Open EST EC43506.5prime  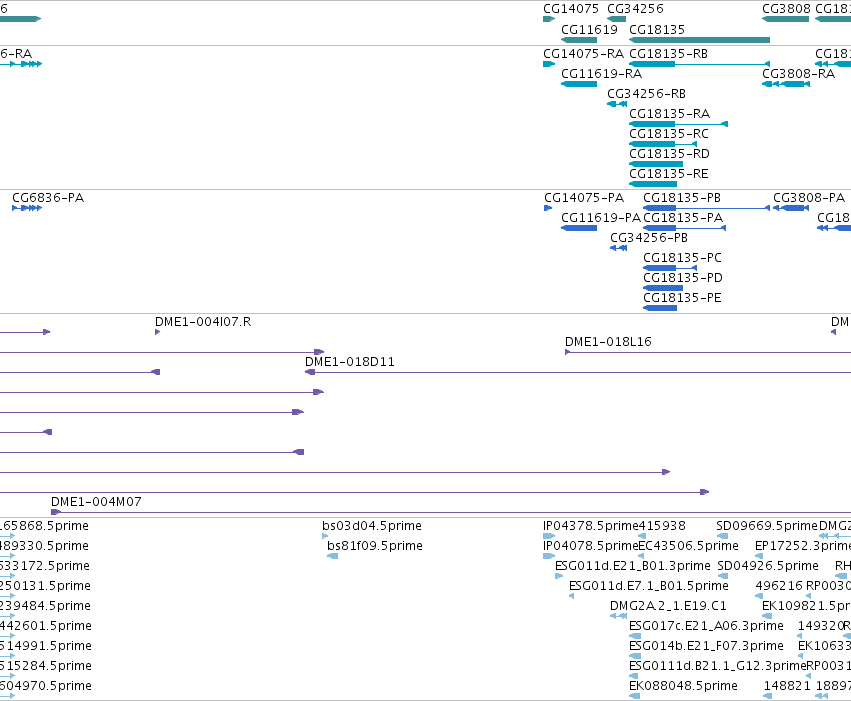(641, 556)
